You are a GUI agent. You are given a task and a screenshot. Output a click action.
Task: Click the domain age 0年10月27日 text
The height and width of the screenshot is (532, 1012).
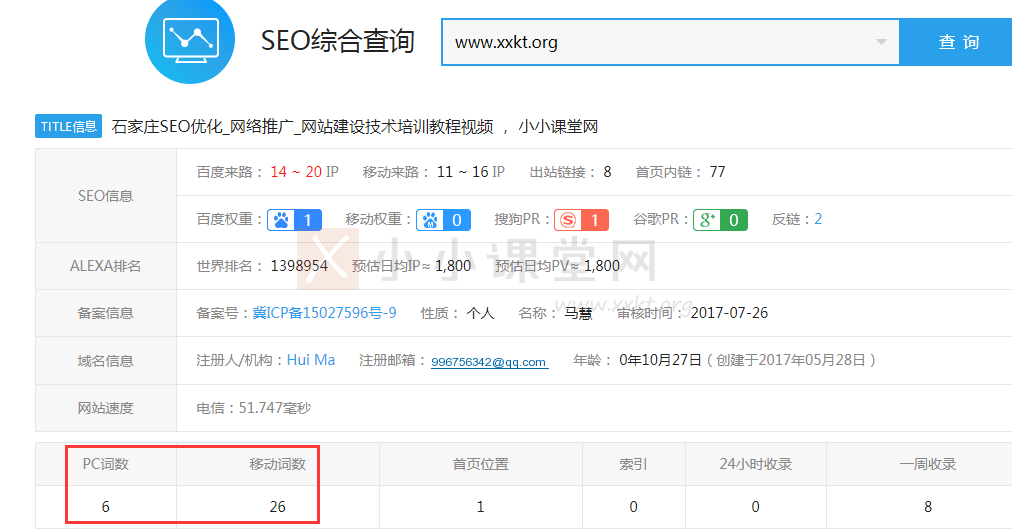pyautogui.click(x=660, y=360)
